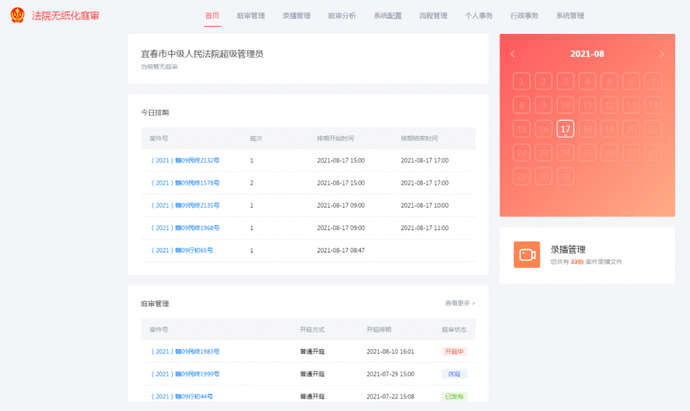Open case (2021)赣09民终1999号 link

coord(185,374)
